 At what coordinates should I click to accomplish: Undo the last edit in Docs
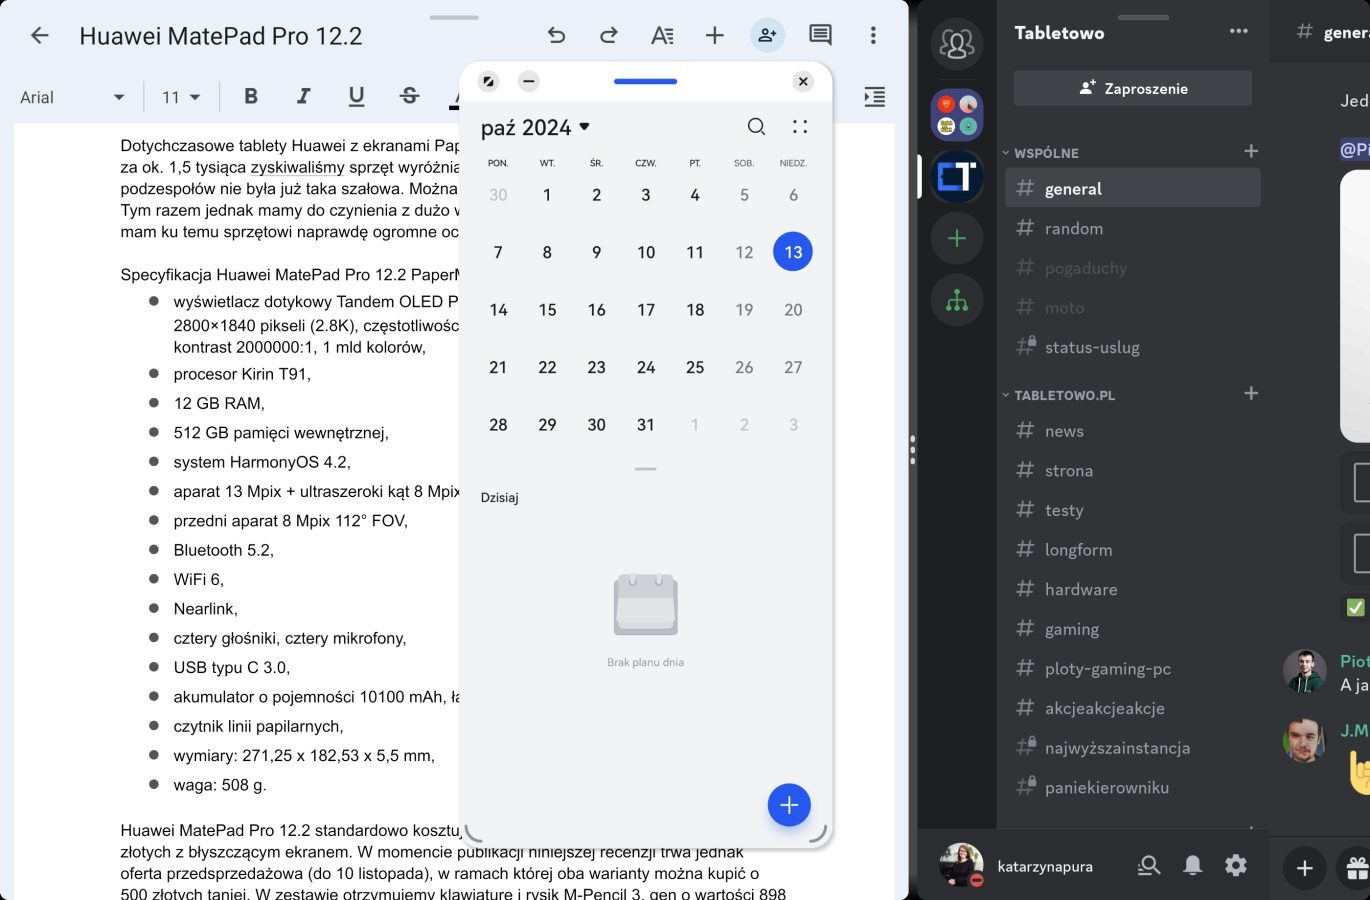557,36
